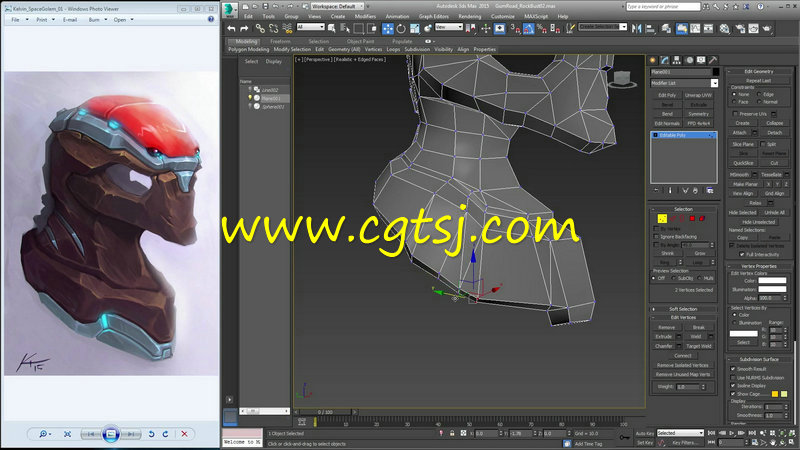Click the Pin Stack icon
800x450 pixels.
[x=657, y=190]
